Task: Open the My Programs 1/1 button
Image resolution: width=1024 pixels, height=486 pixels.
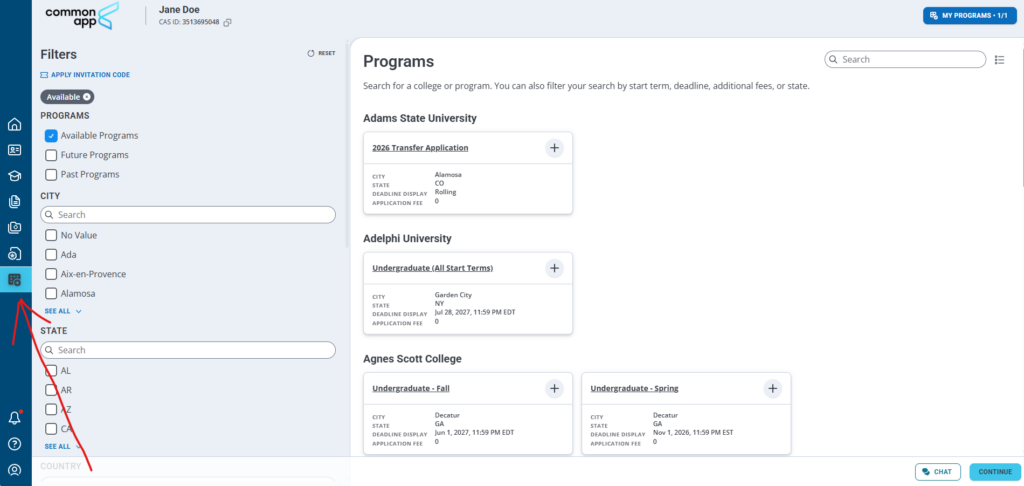Action: 969,15
